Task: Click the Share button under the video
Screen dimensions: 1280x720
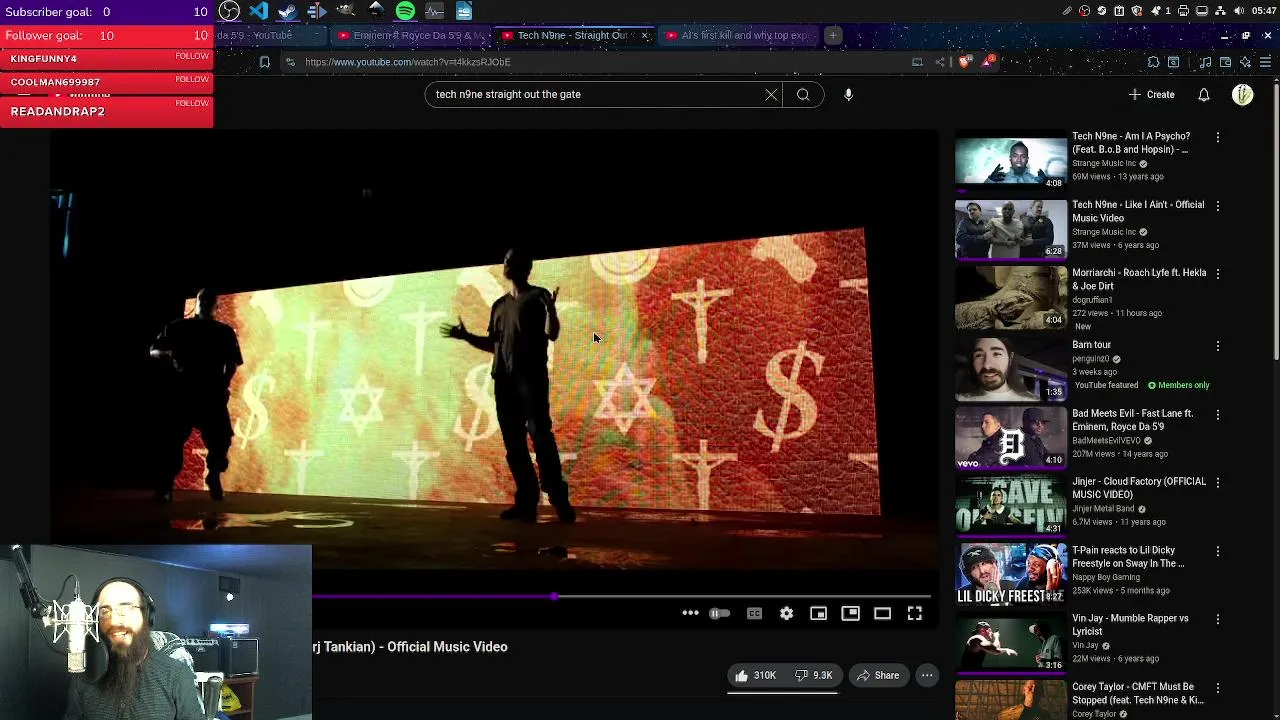Action: [877, 676]
